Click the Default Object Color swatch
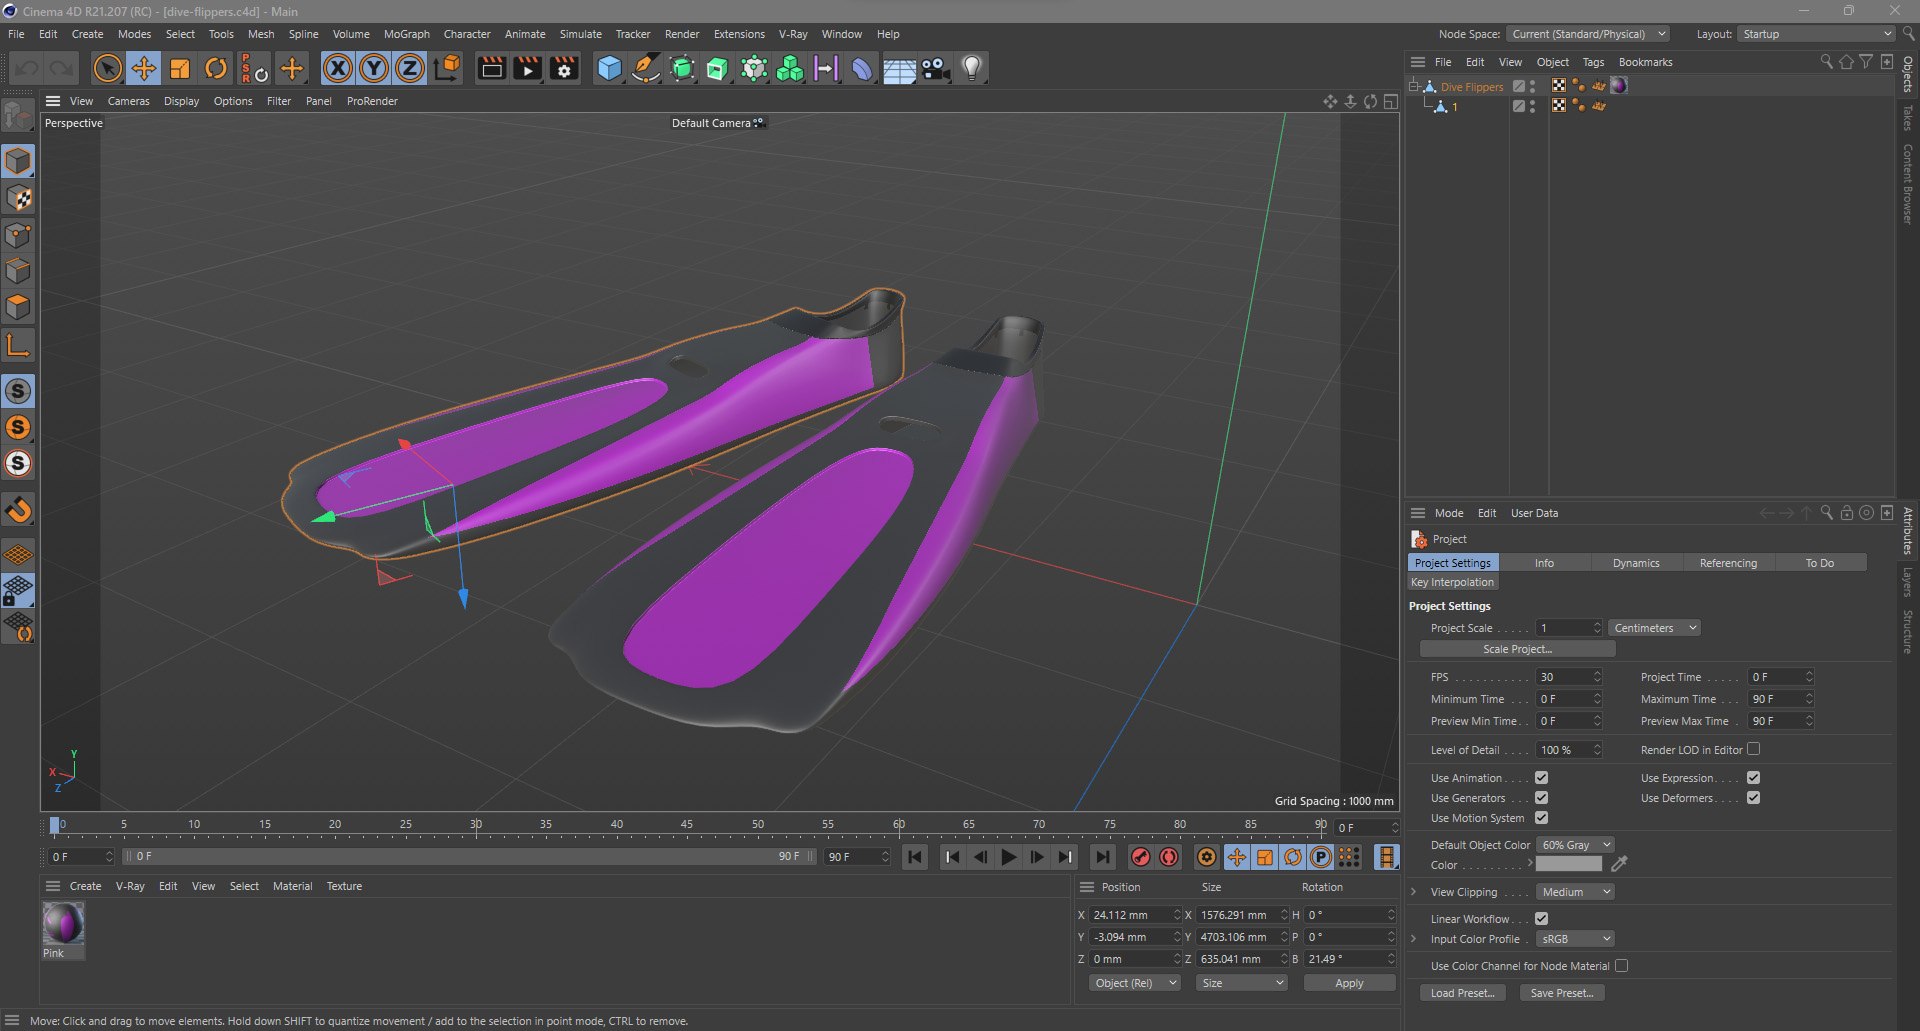The image size is (1920, 1031). tap(1568, 865)
